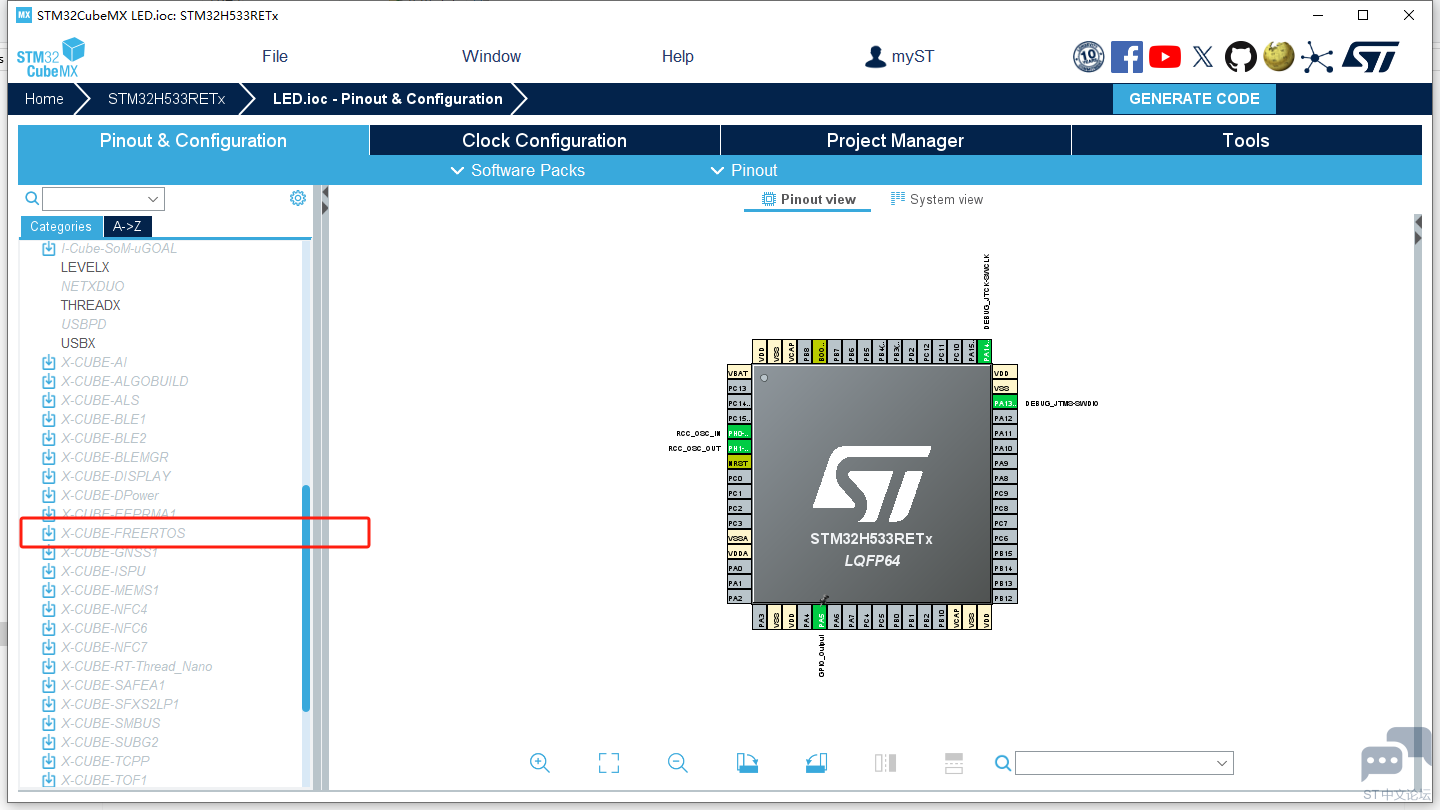Click the green PA5 pin on the chip
The height and width of the screenshot is (810, 1440).
[x=821, y=619]
